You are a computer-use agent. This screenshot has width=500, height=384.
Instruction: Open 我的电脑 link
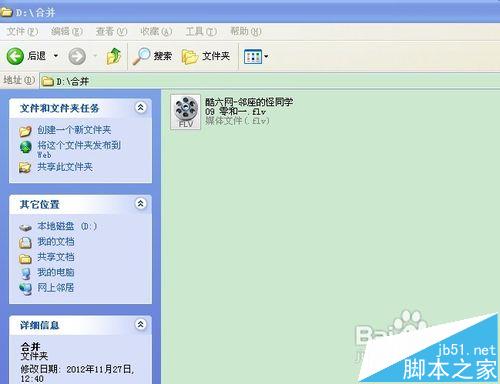pos(56,272)
